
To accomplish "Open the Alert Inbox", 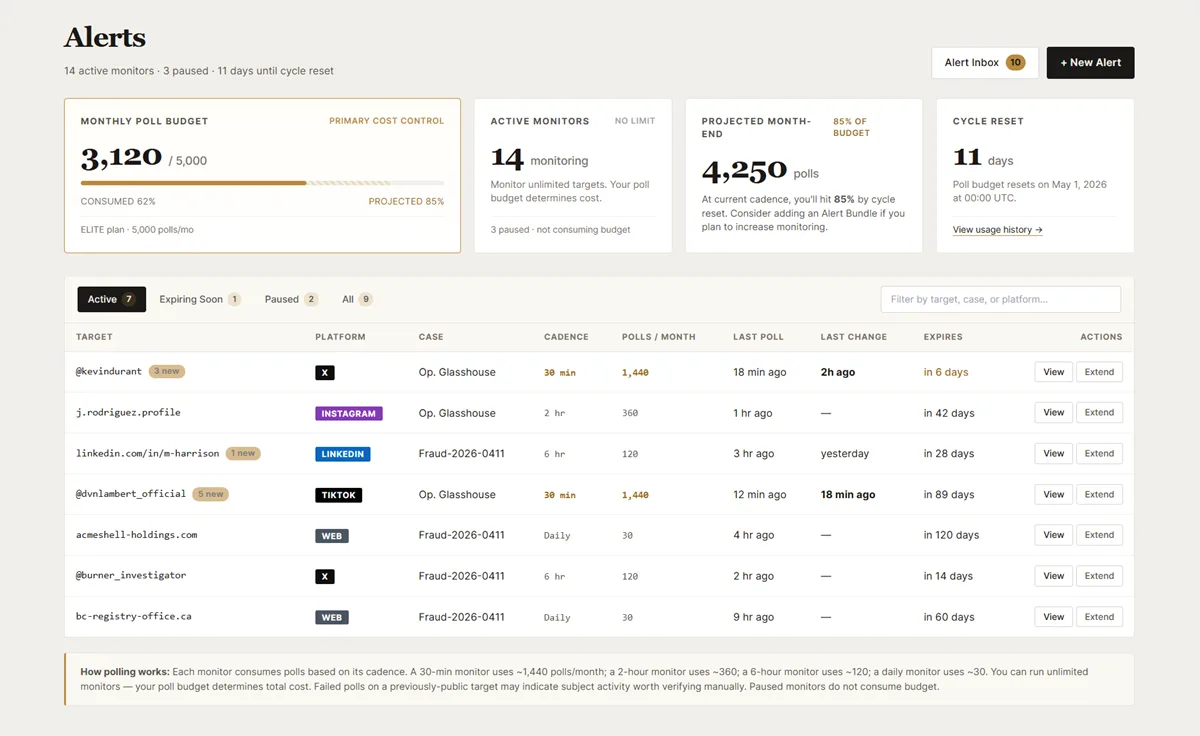I will coord(984,62).
